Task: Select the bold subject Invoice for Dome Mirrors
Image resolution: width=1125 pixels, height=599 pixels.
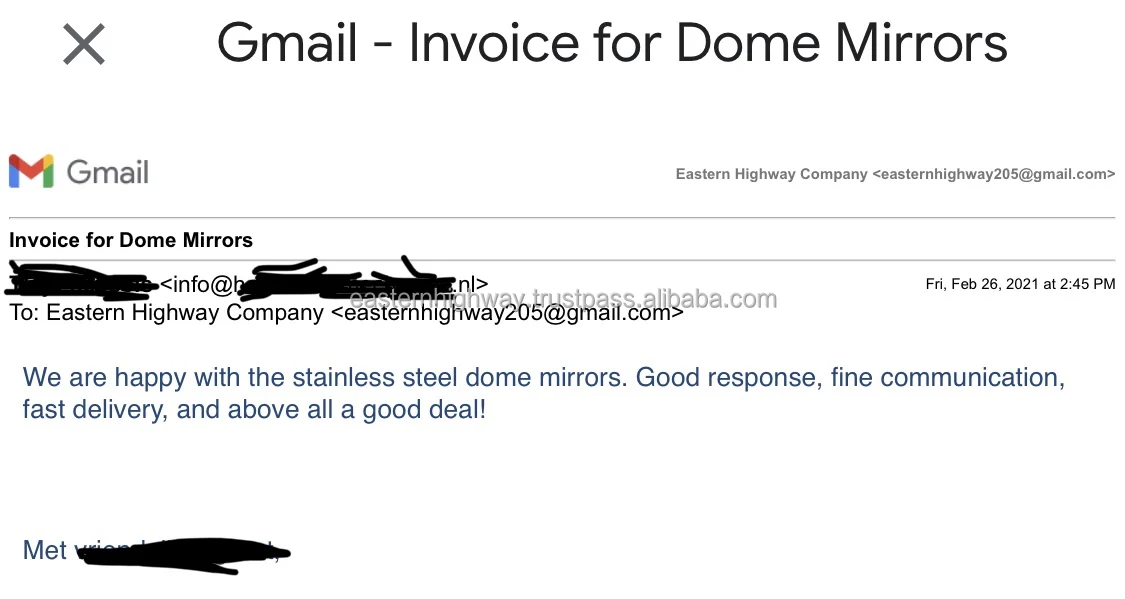Action: coord(131,240)
